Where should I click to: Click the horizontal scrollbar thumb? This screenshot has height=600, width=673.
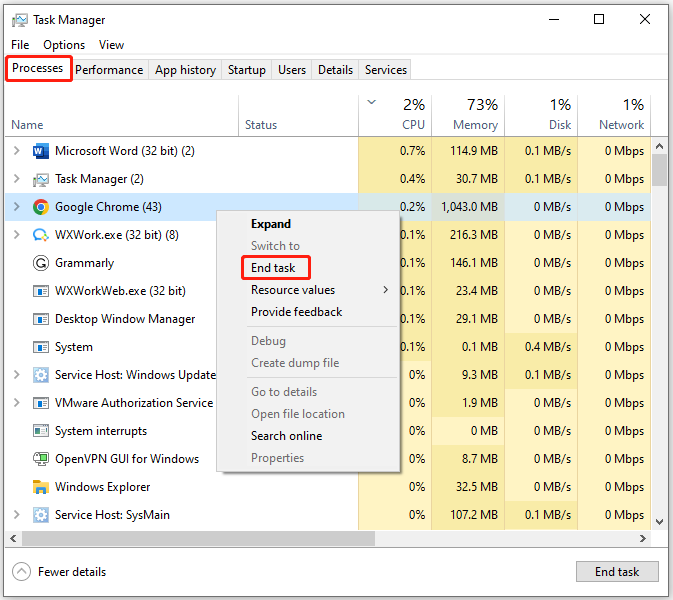click(x=198, y=538)
